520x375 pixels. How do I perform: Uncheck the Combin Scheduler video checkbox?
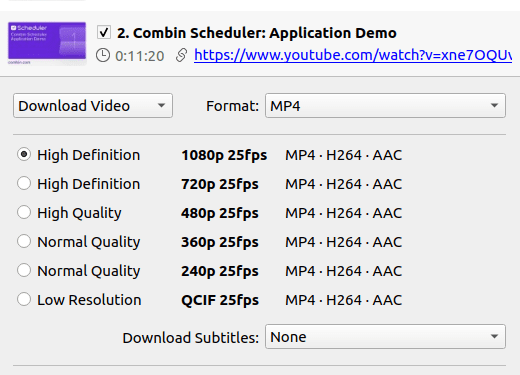click(x=104, y=33)
